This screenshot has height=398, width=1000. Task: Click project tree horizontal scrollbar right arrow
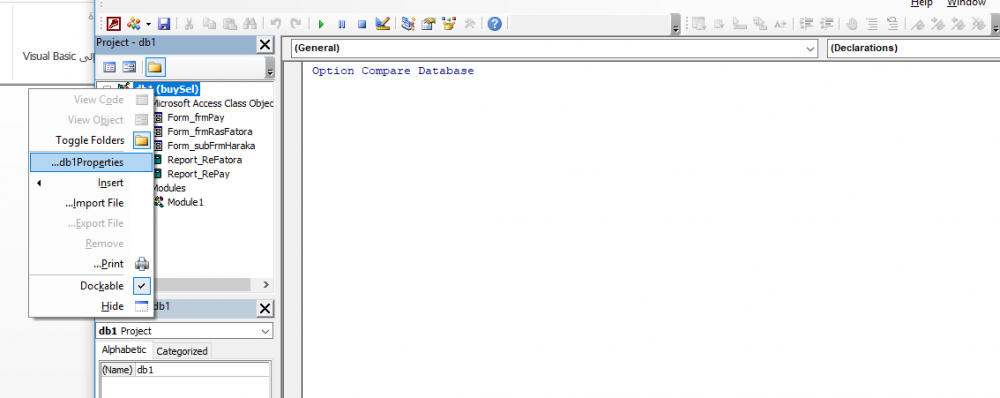click(x=267, y=284)
